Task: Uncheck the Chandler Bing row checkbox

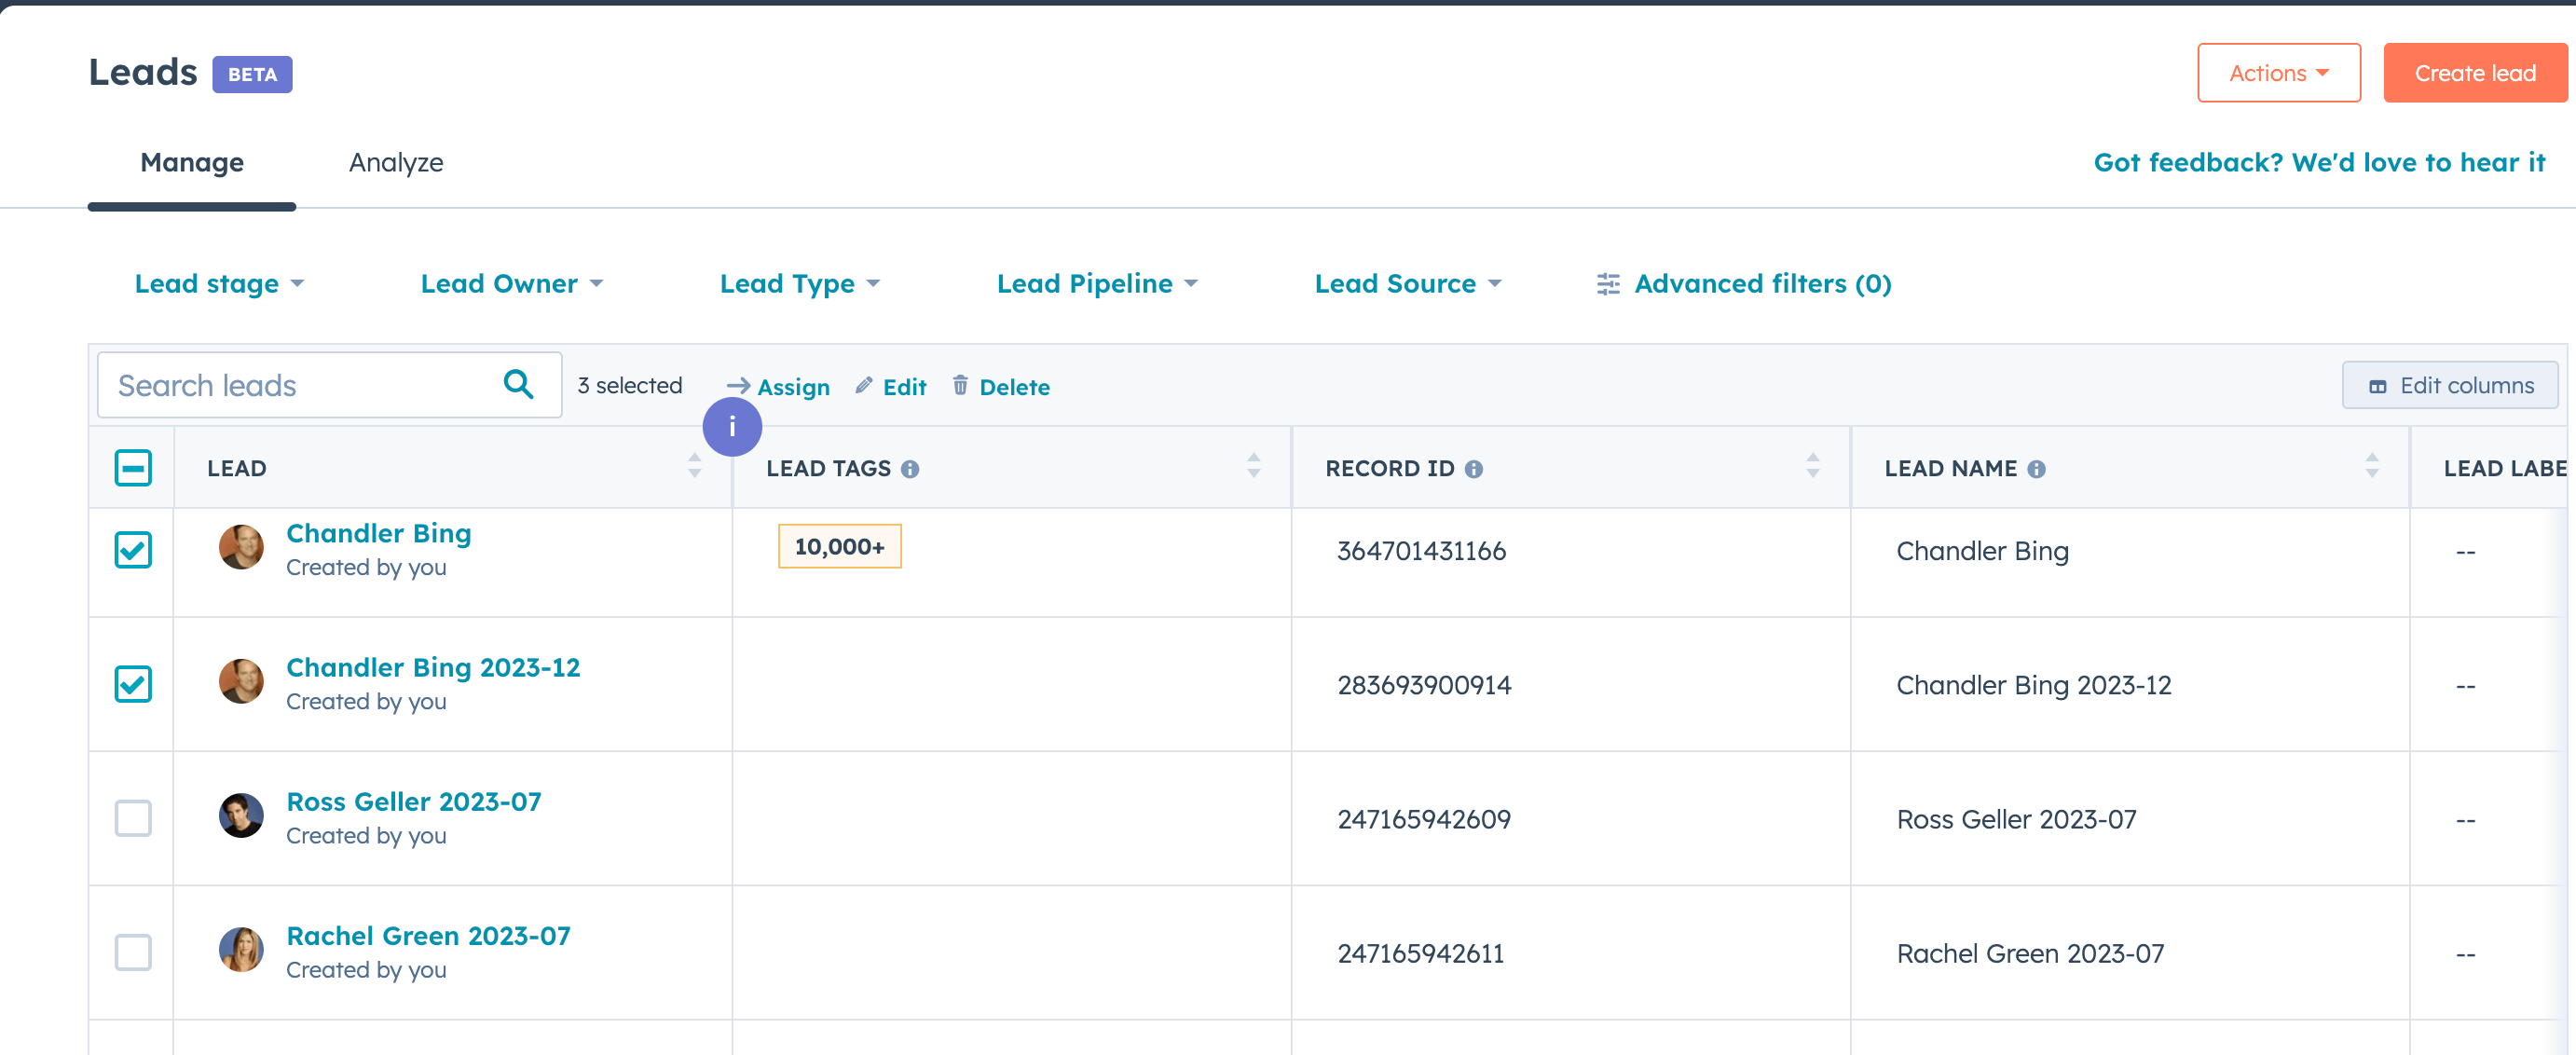Action: 133,550
